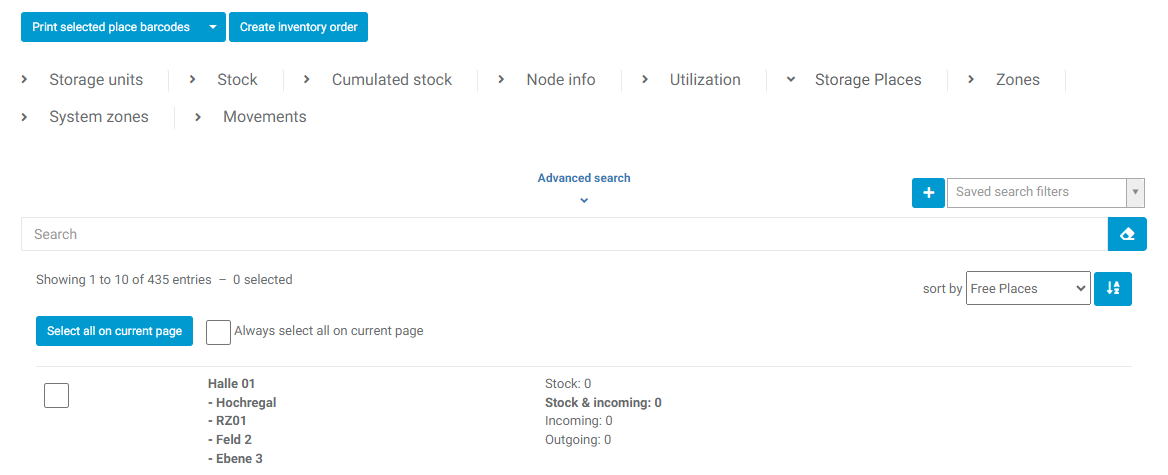Open the sort by Free Places dropdown
This screenshot has height=475, width=1168.
click(1028, 288)
